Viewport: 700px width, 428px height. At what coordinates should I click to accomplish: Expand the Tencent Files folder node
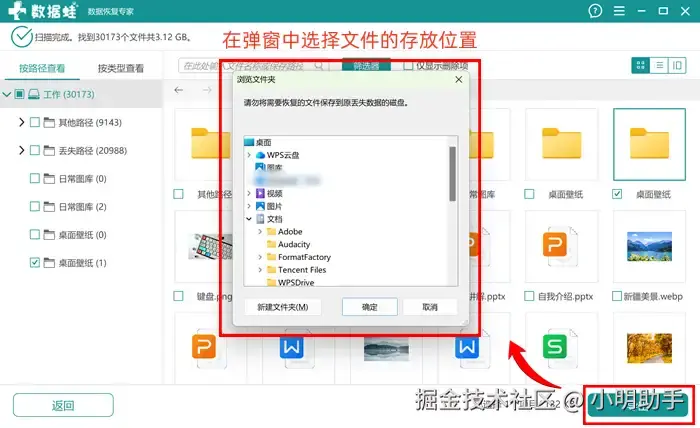(x=260, y=270)
